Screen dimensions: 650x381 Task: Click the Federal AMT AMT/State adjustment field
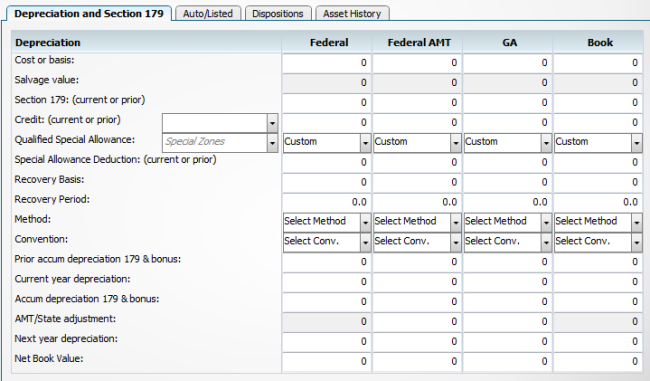point(417,322)
